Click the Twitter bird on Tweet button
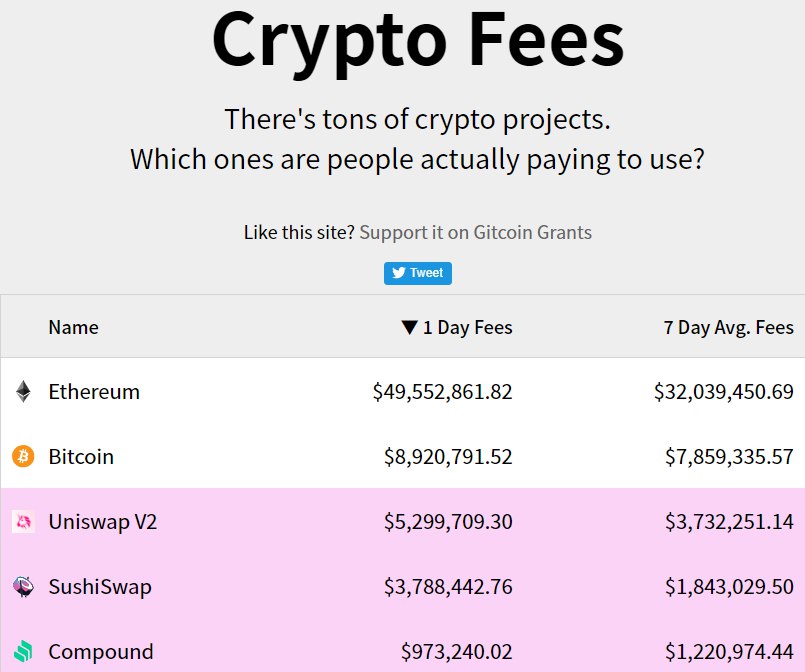This screenshot has width=805, height=672. click(x=399, y=273)
